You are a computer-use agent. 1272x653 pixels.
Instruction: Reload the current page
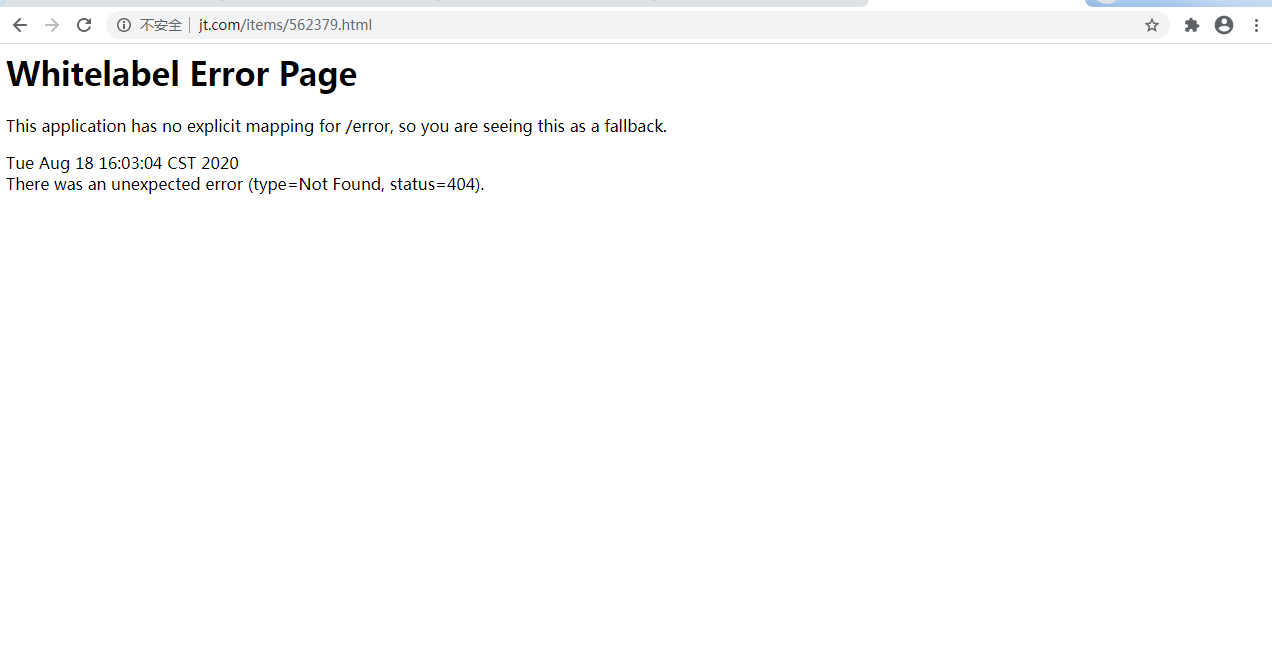click(x=84, y=25)
